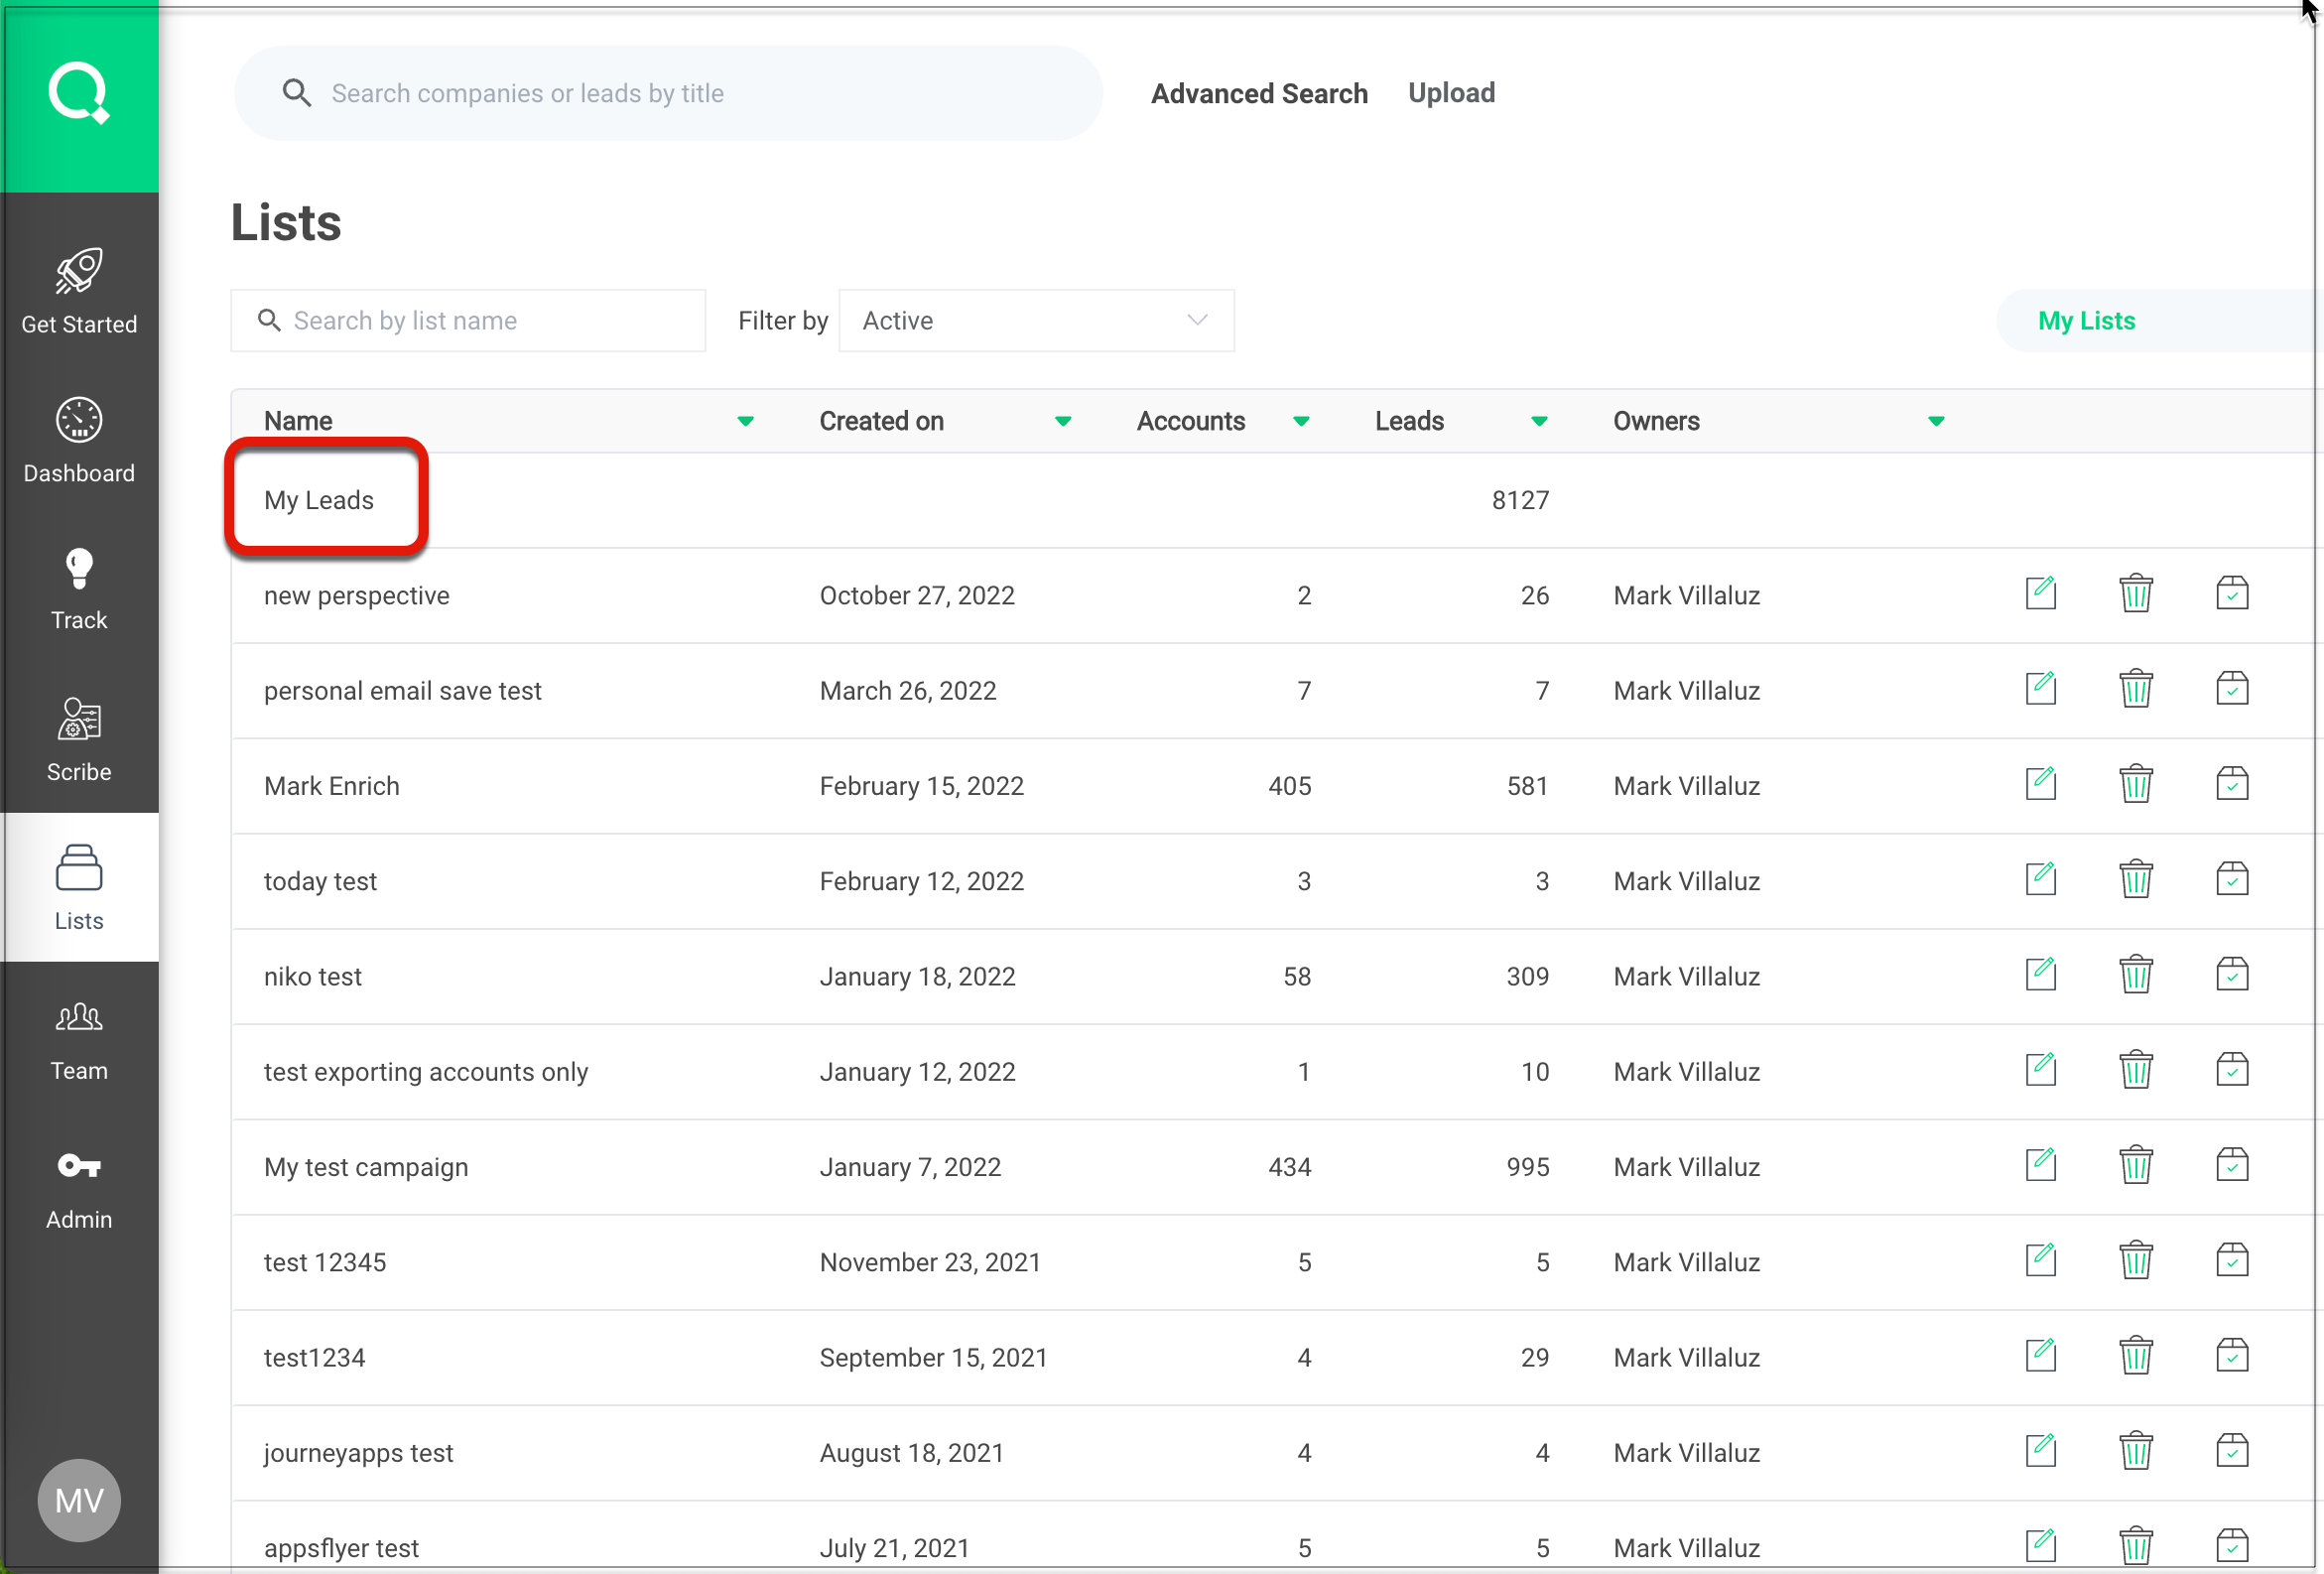Archive the new perspective list
The height and width of the screenshot is (1574, 2324).
coord(2231,593)
